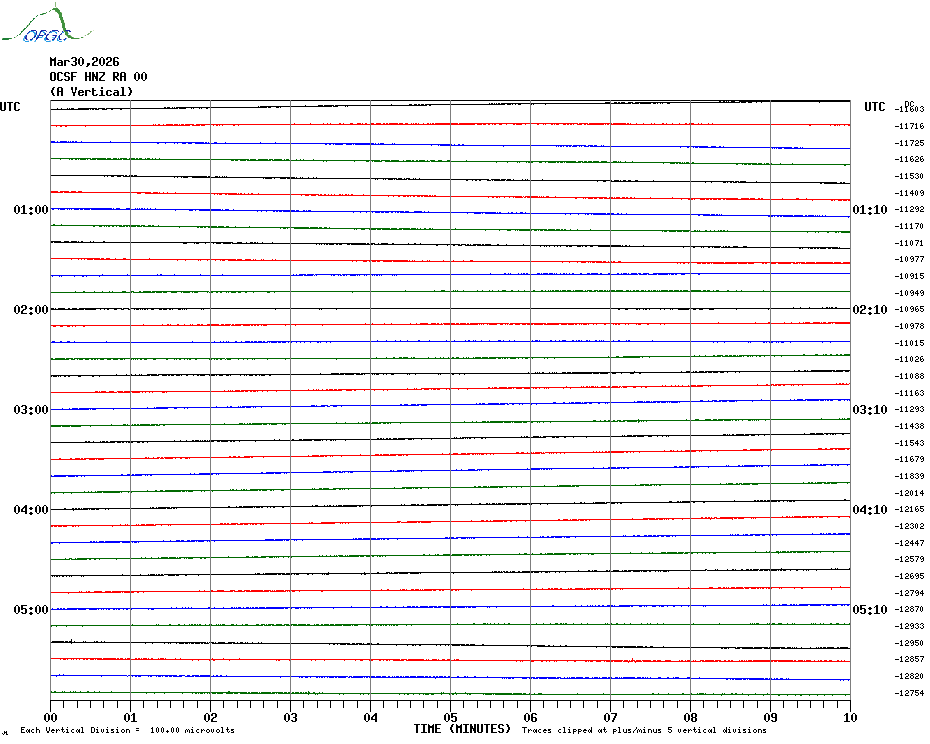Click the OCSF HNZ RA 00 station label
This screenshot has width=930, height=744.
pyautogui.click(x=98, y=77)
